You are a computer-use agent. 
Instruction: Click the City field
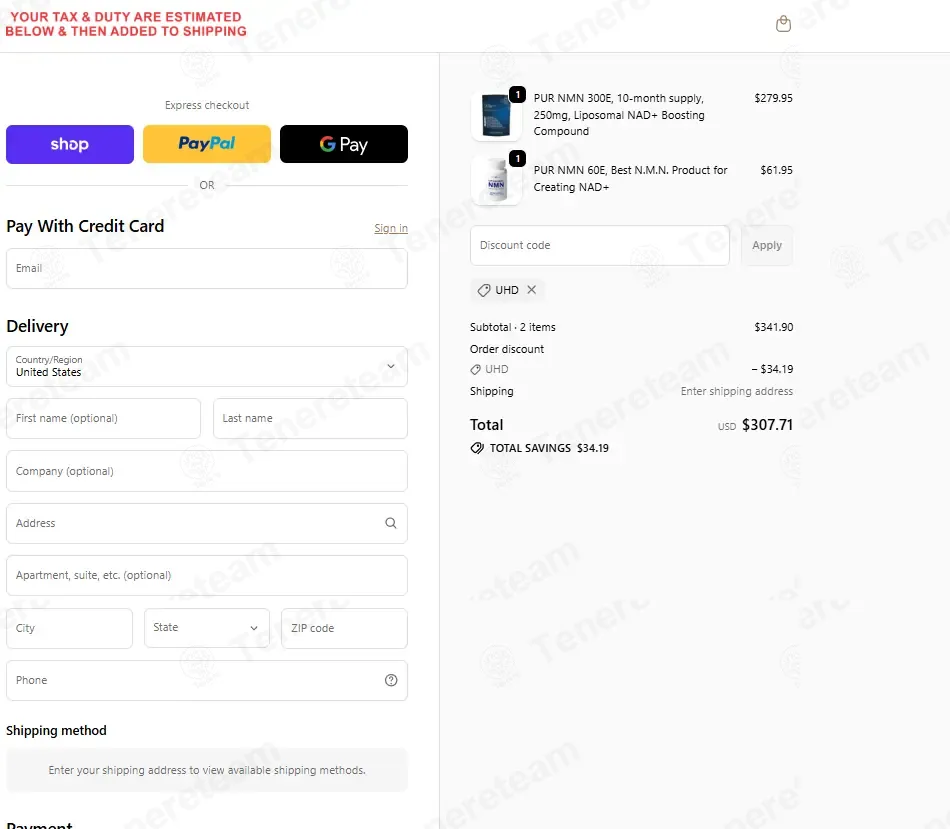pos(69,628)
